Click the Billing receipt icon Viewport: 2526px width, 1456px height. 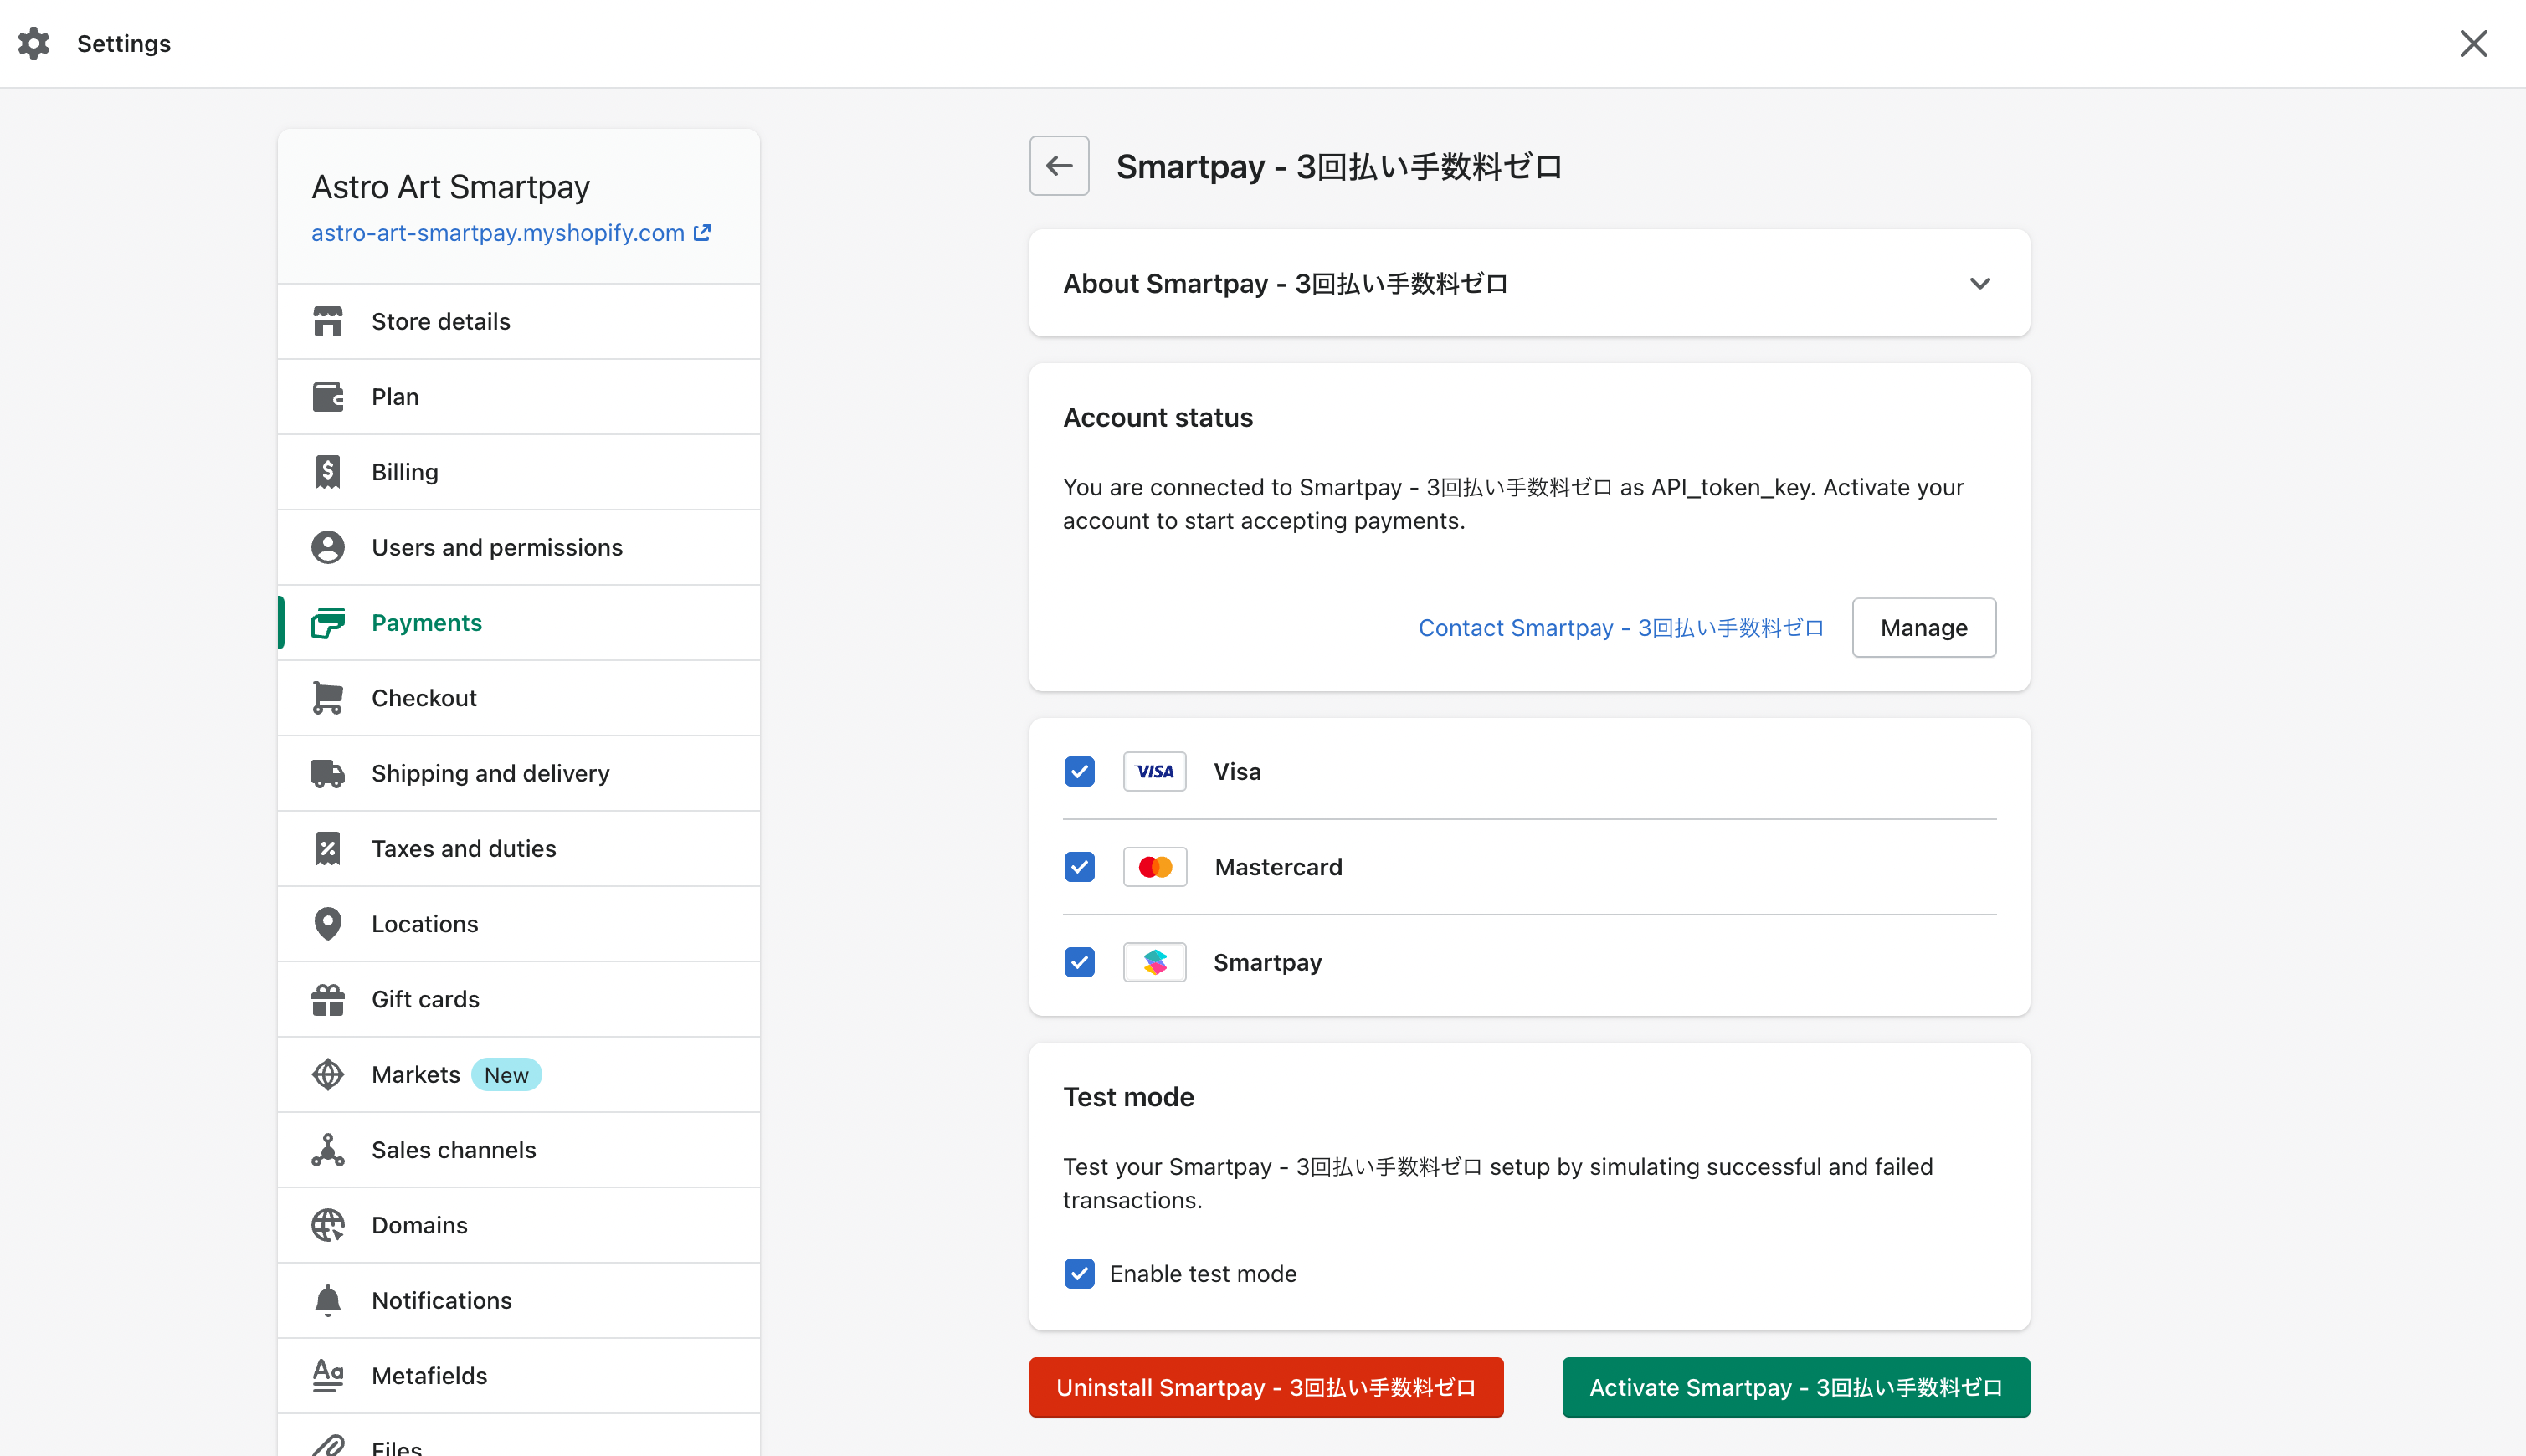coord(328,472)
